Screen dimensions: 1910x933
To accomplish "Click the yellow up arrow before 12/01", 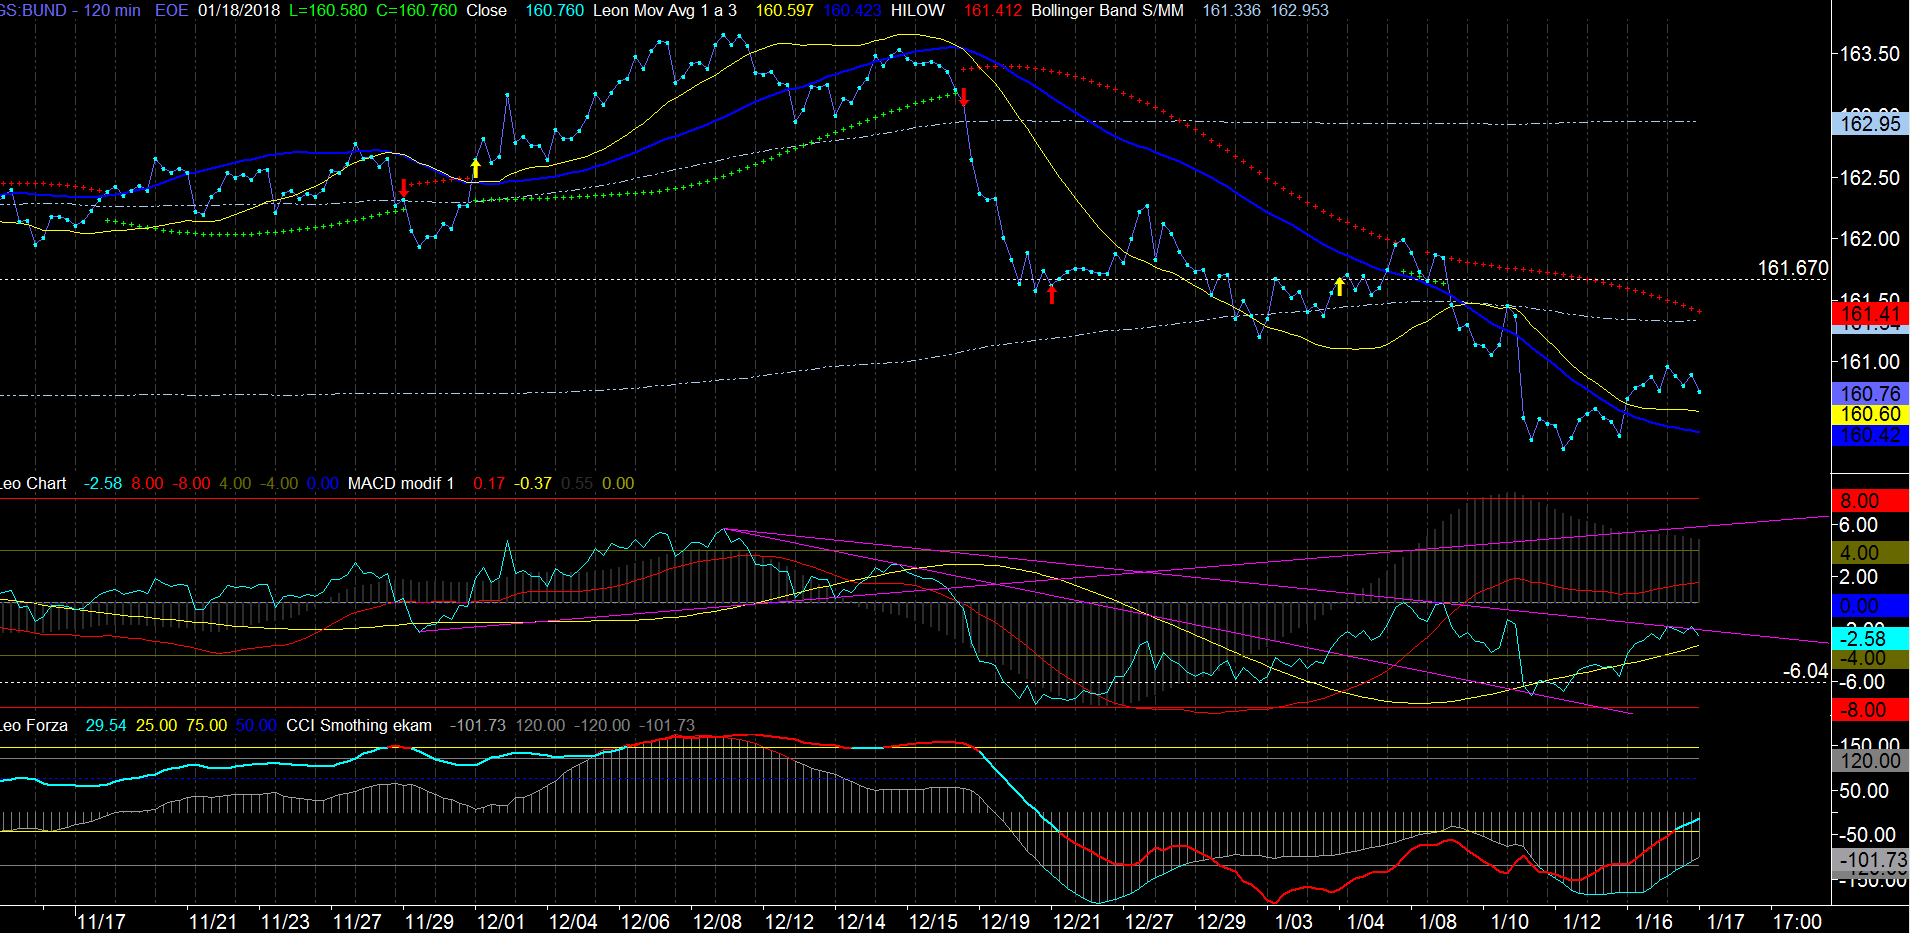I will [x=476, y=168].
